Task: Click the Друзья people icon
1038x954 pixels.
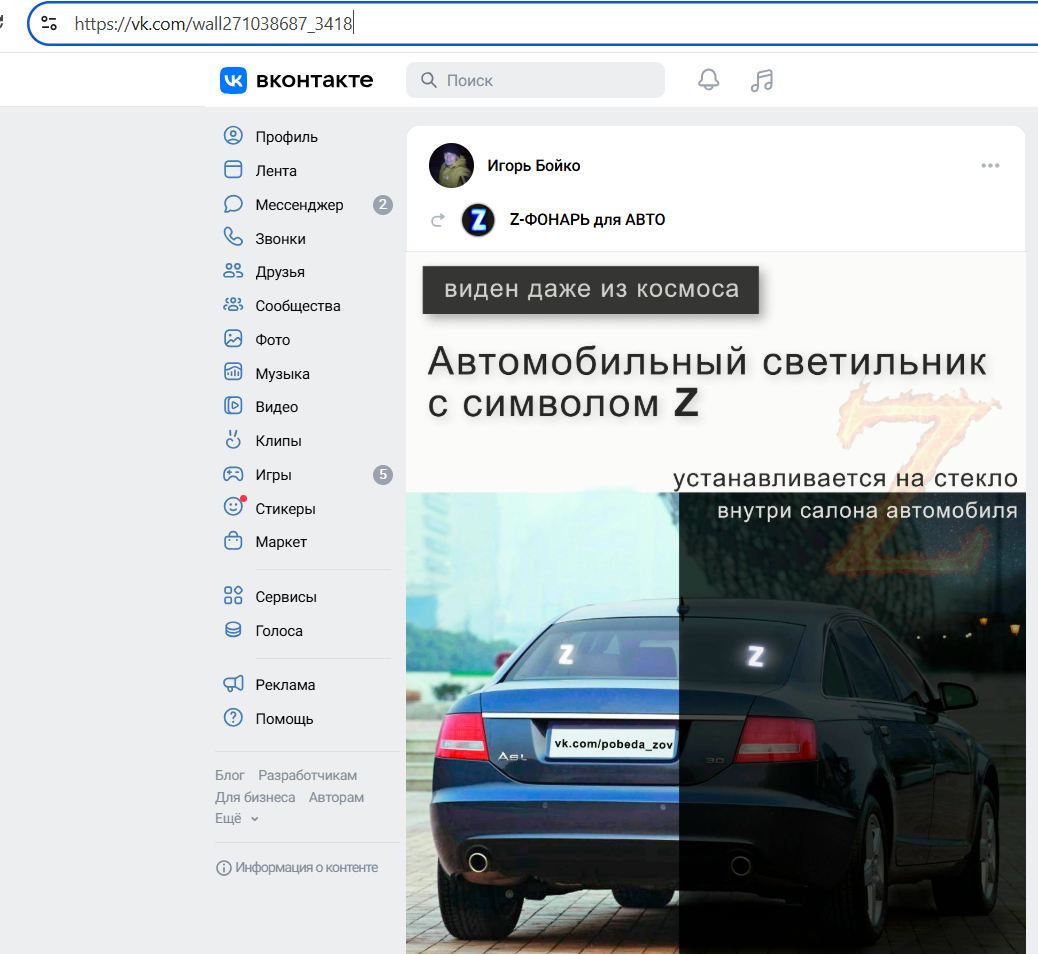Action: click(233, 271)
